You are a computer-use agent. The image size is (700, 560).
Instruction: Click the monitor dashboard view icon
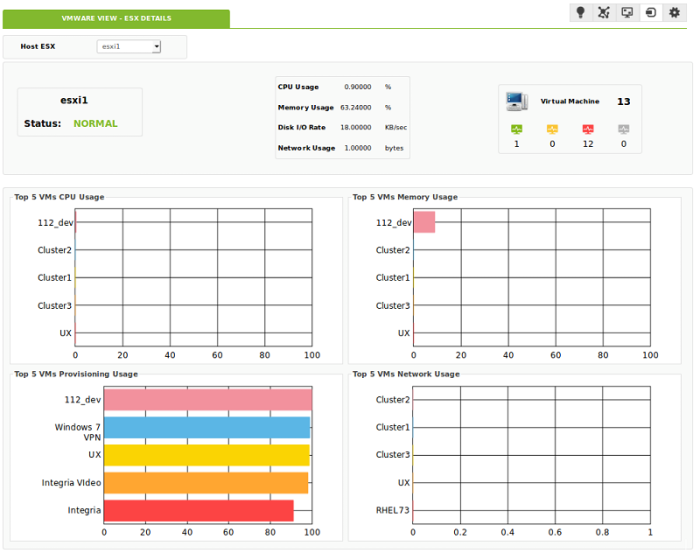tap(627, 13)
